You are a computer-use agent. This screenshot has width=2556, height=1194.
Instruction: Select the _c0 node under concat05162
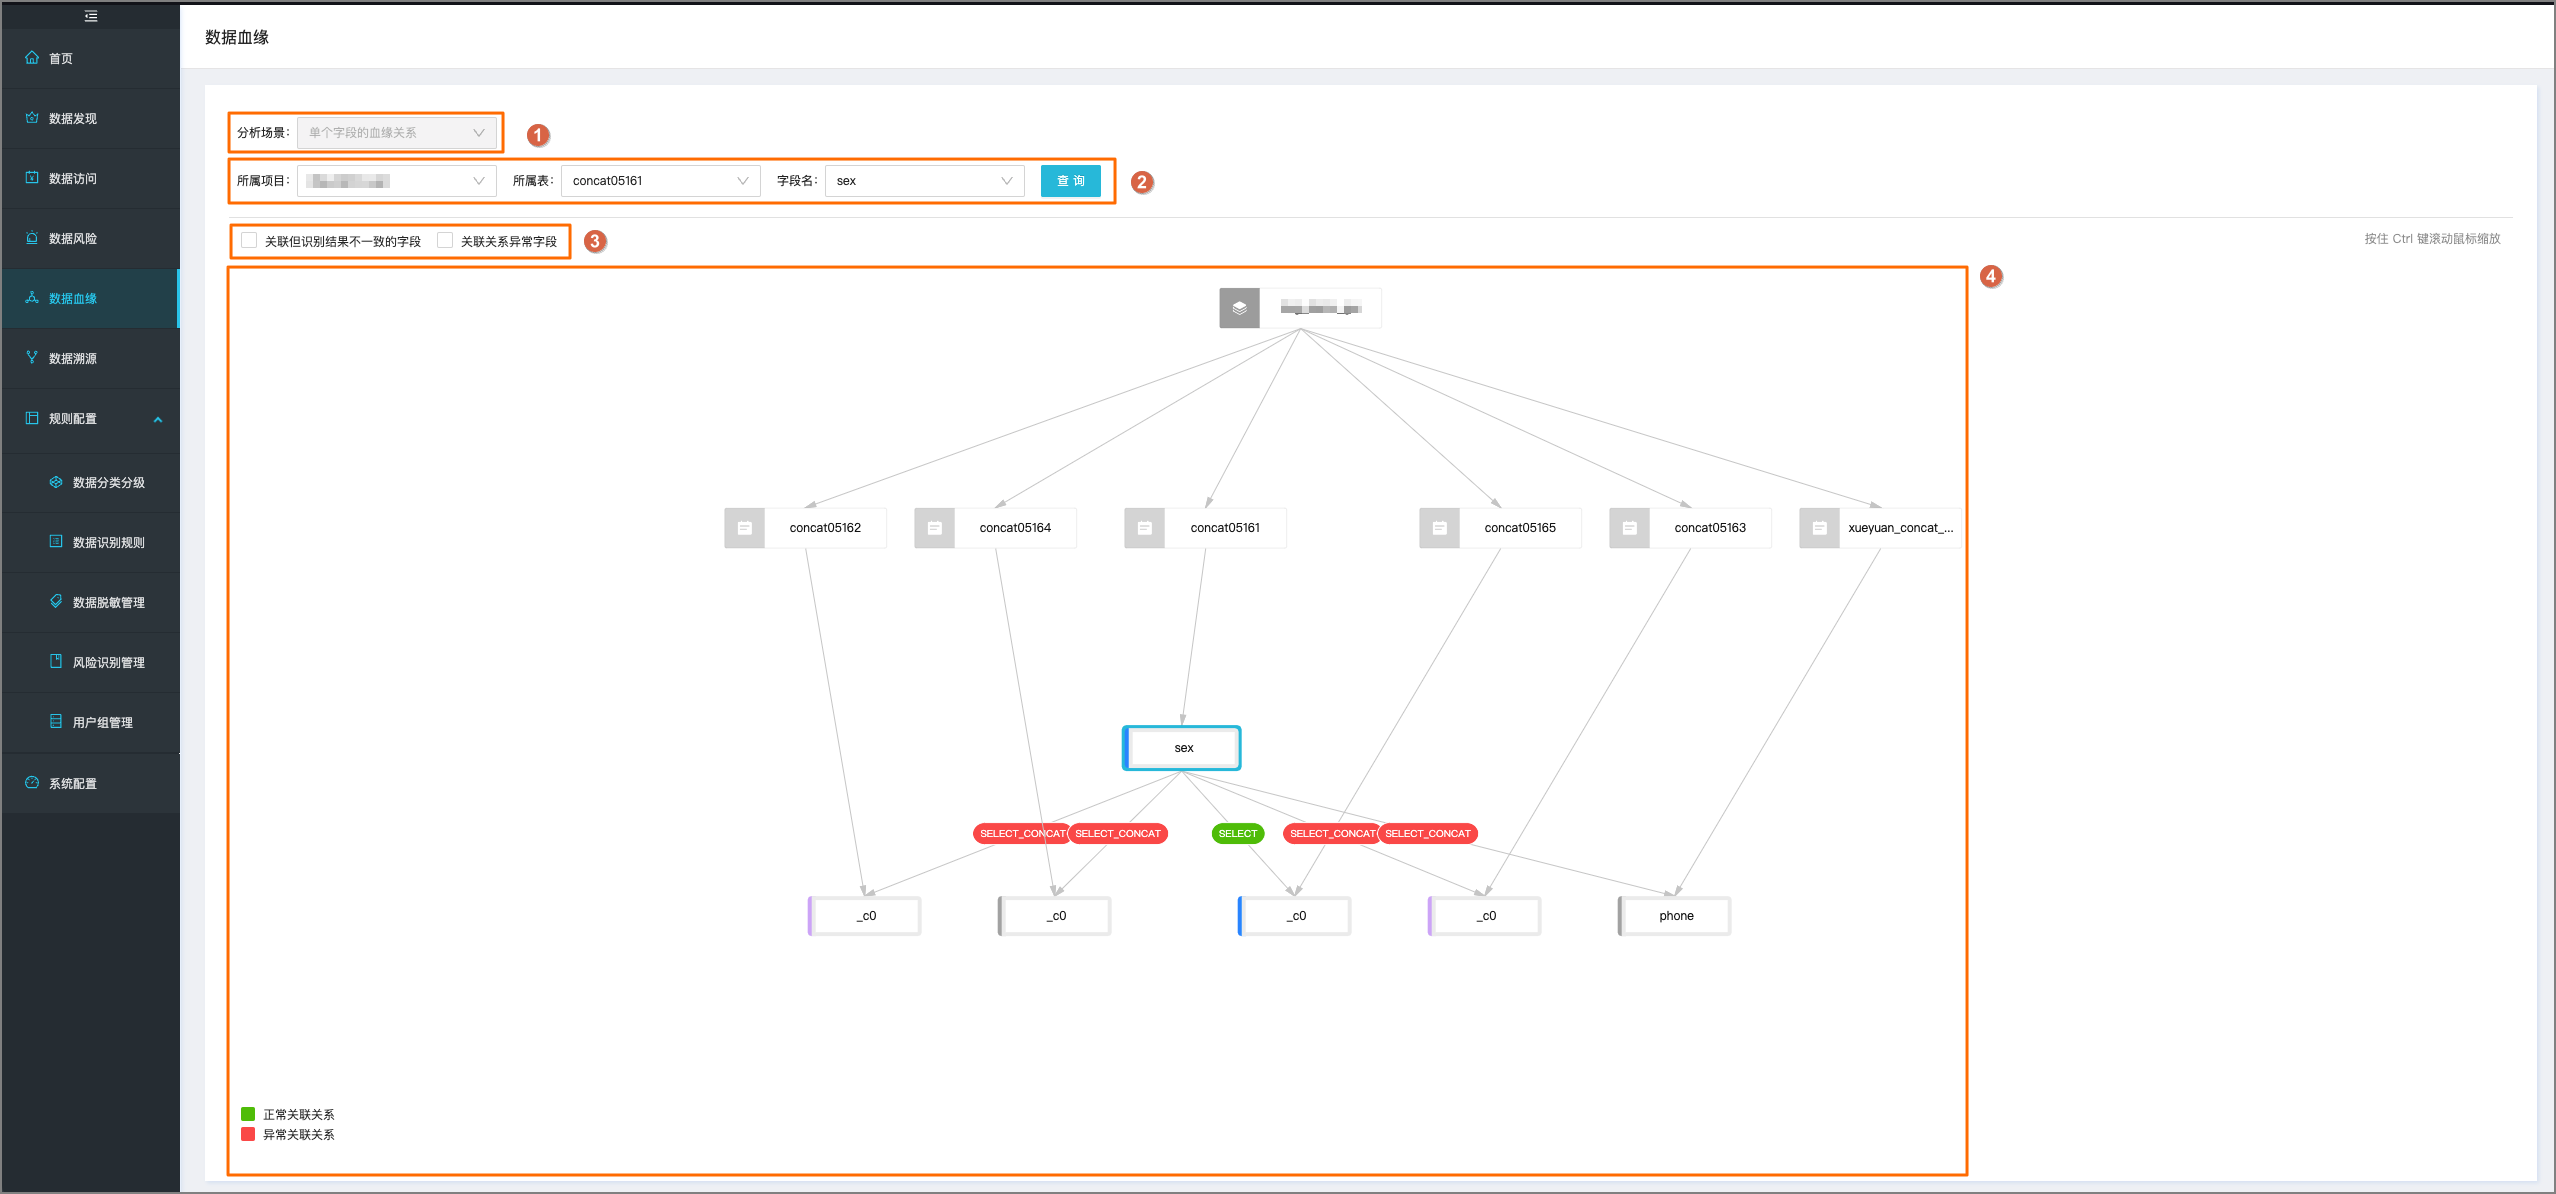(865, 916)
